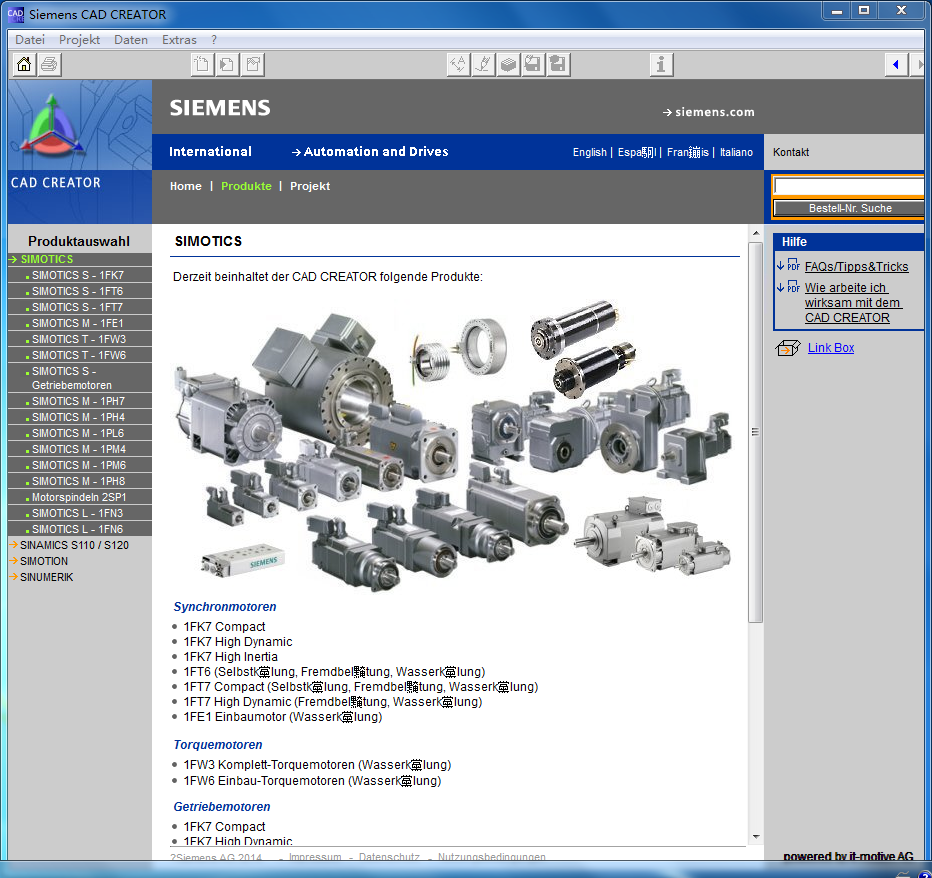Click the new project document icon

(x=202, y=64)
